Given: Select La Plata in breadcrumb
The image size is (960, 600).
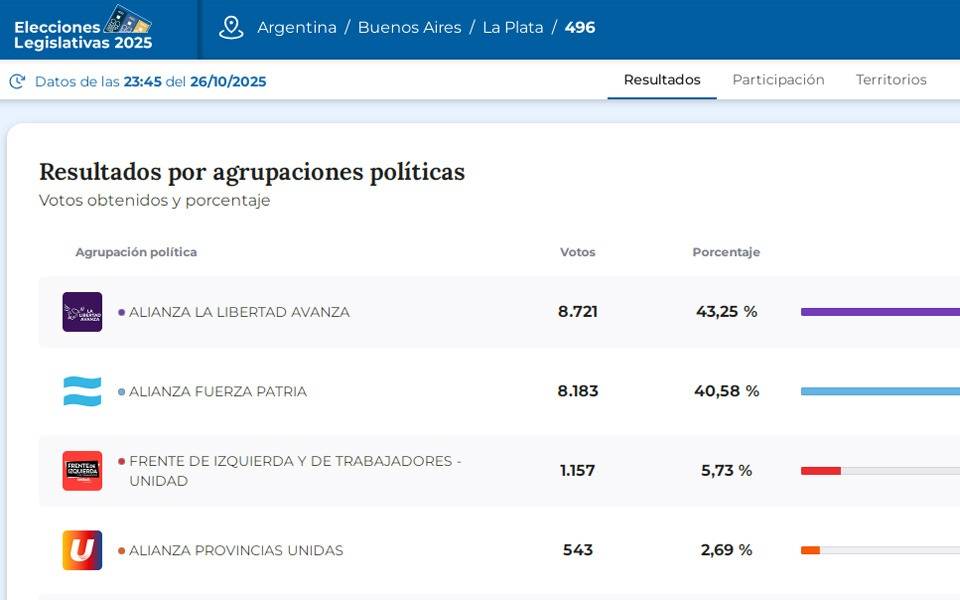Looking at the screenshot, I should point(513,28).
